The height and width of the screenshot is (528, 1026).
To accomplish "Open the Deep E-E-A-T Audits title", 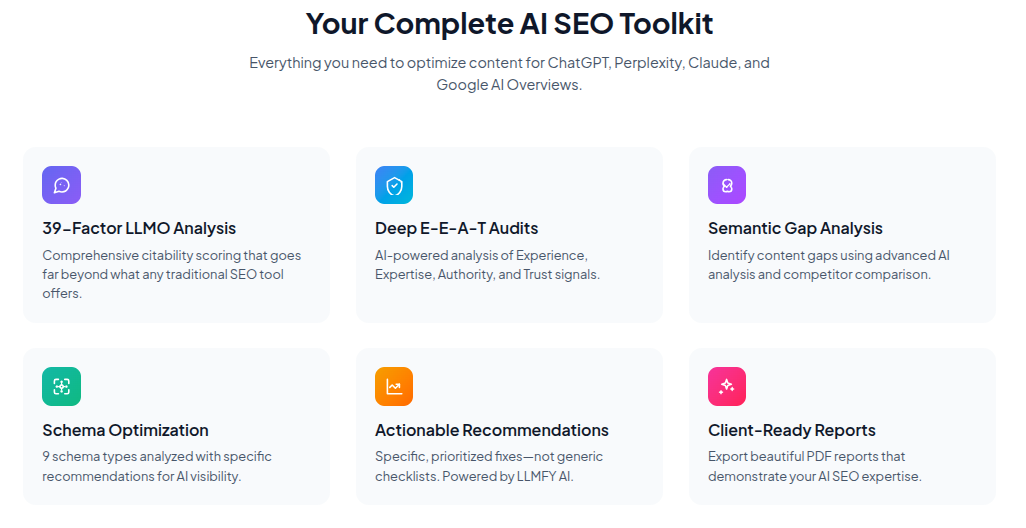I will tap(456, 228).
